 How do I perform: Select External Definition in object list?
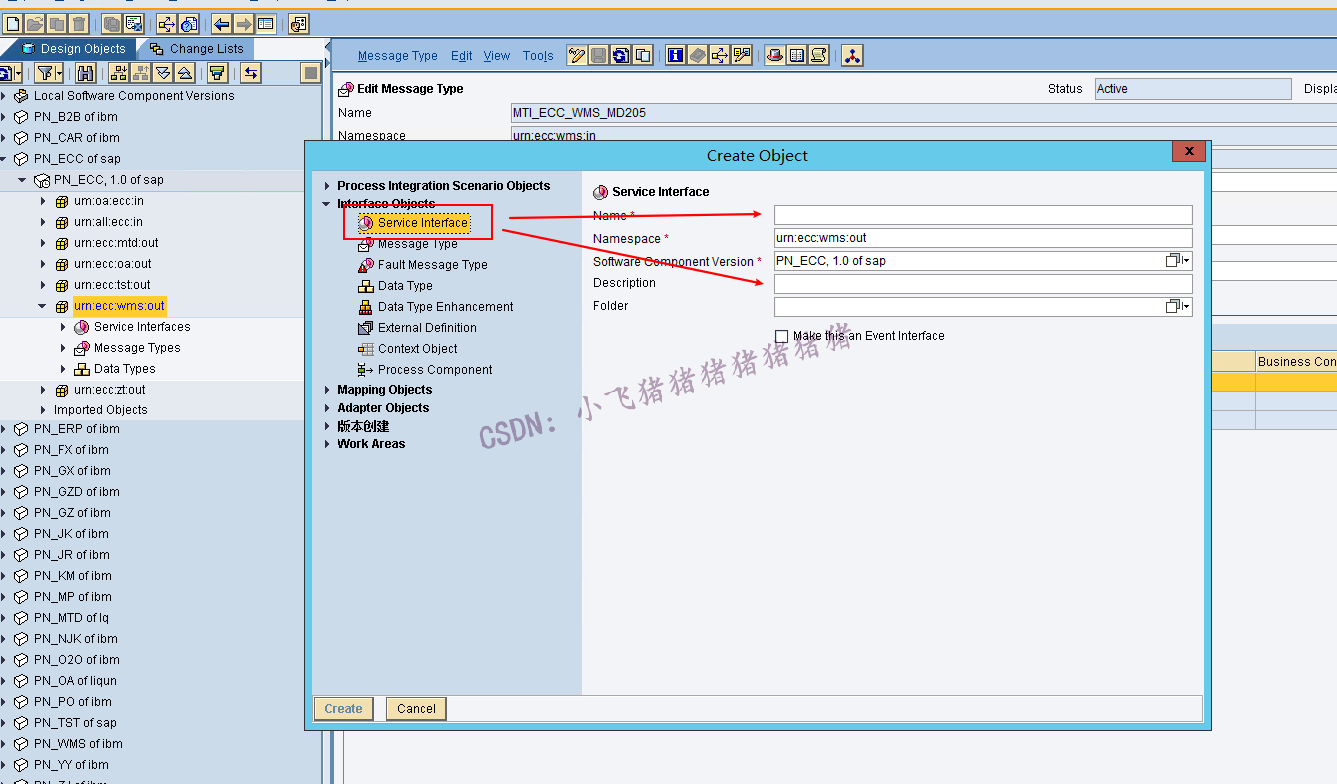pyautogui.click(x=427, y=328)
